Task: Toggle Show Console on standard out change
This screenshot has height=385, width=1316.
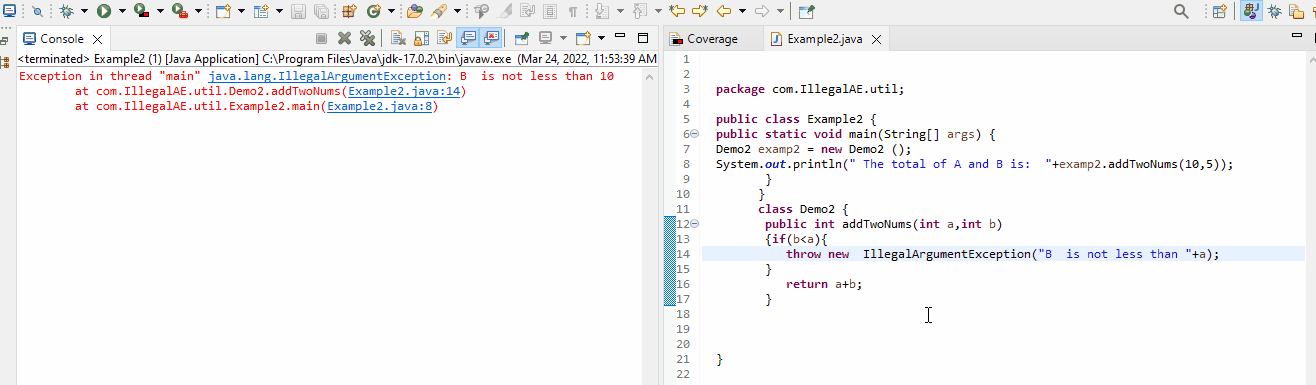Action: click(467, 39)
